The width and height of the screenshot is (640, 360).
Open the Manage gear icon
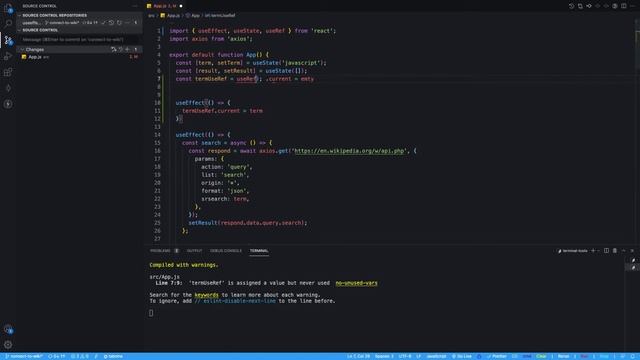click(8, 345)
